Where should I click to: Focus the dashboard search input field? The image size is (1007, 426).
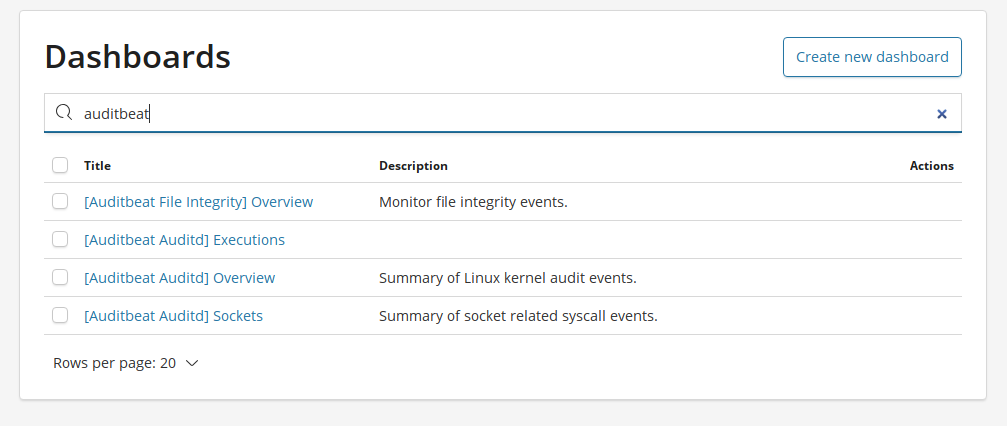[503, 113]
